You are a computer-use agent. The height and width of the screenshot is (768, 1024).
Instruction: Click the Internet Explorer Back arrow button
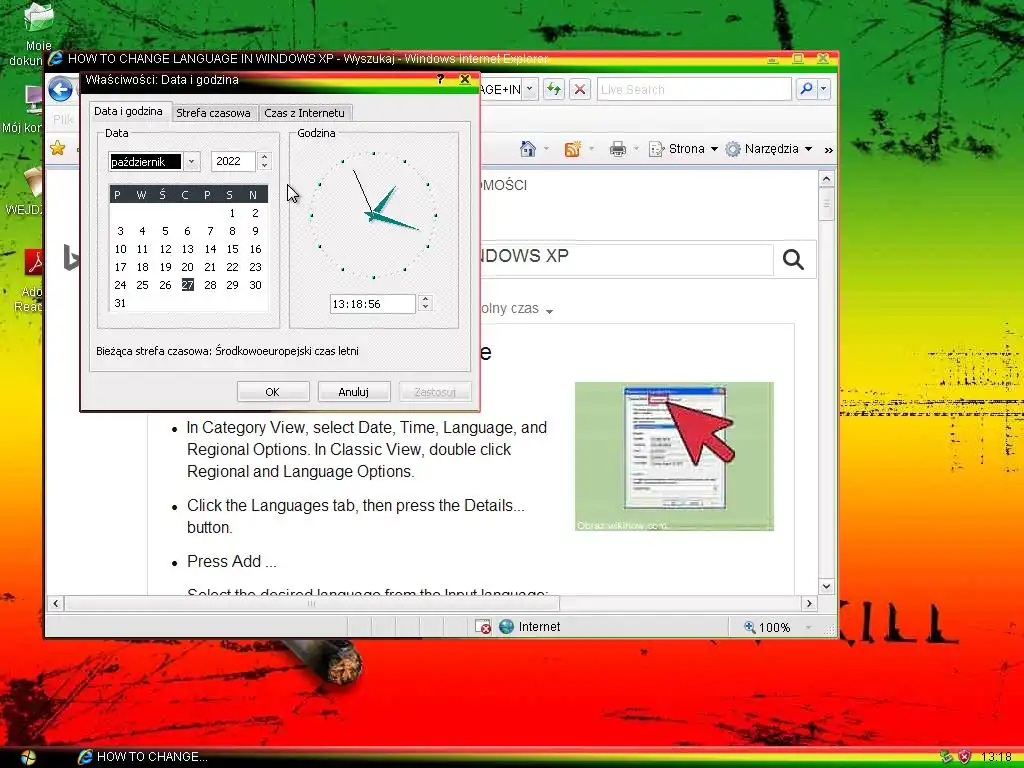pyautogui.click(x=60, y=89)
